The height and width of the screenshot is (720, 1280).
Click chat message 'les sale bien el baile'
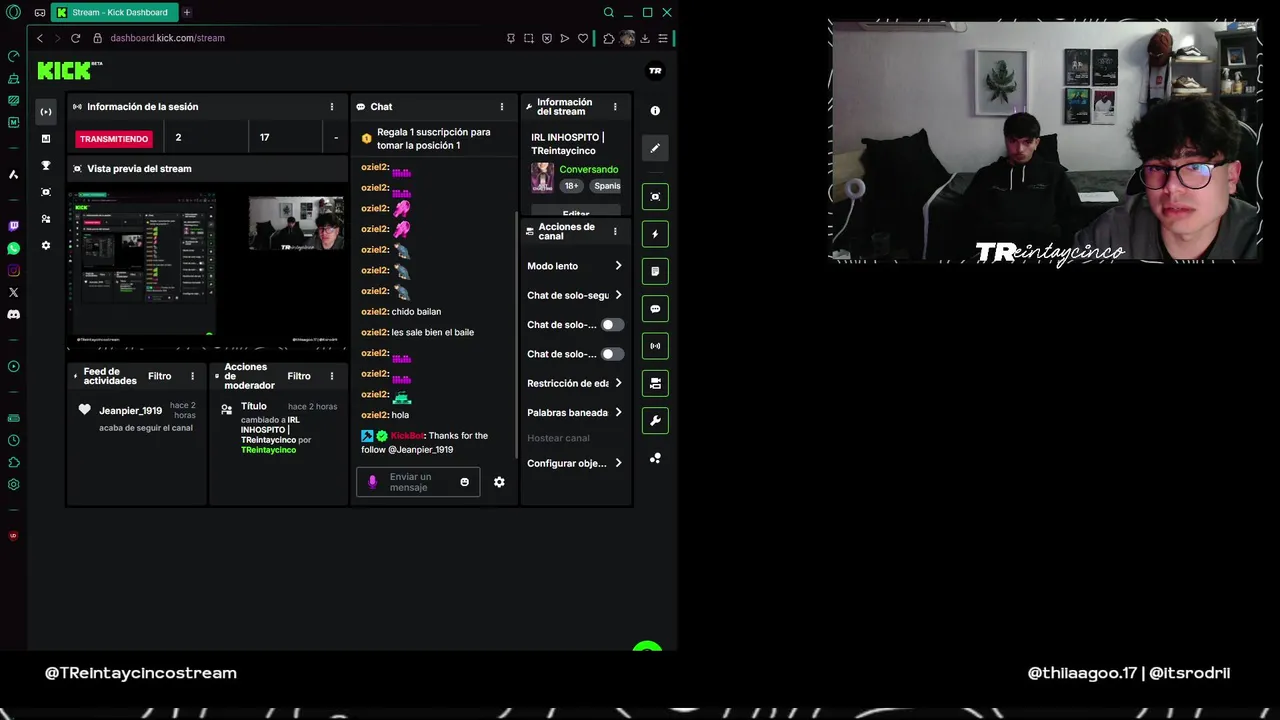[x=433, y=332]
